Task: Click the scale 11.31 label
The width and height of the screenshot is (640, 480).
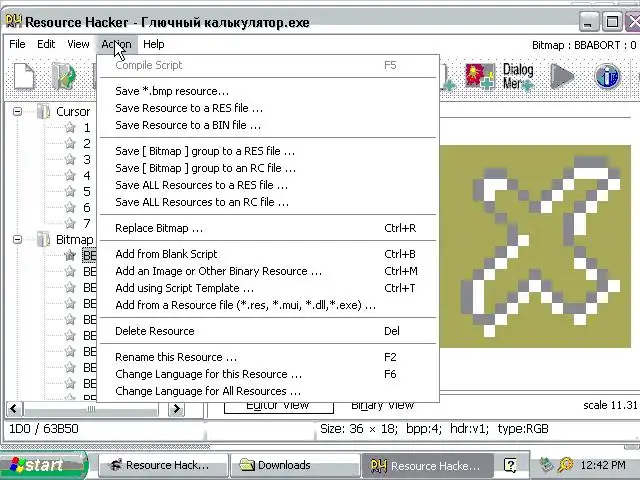Action: point(610,405)
